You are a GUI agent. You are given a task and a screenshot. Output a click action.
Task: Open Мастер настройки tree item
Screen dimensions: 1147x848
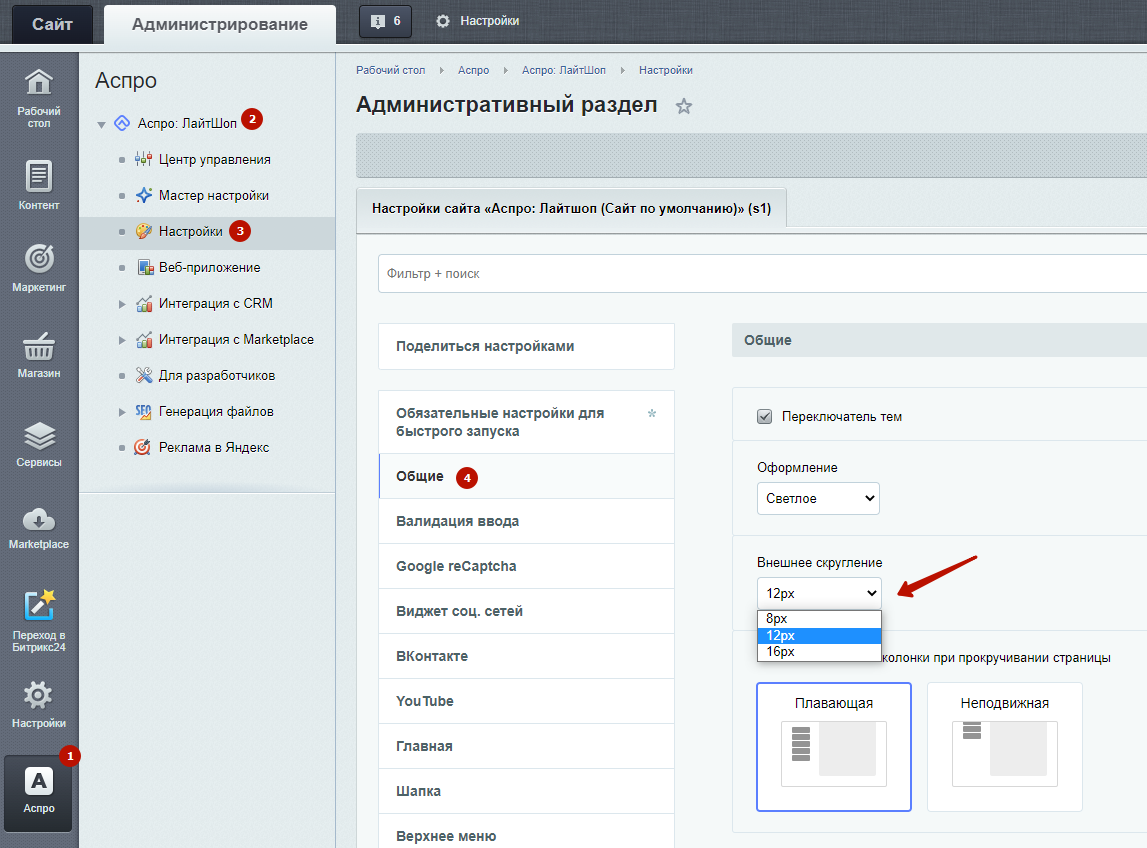point(214,195)
